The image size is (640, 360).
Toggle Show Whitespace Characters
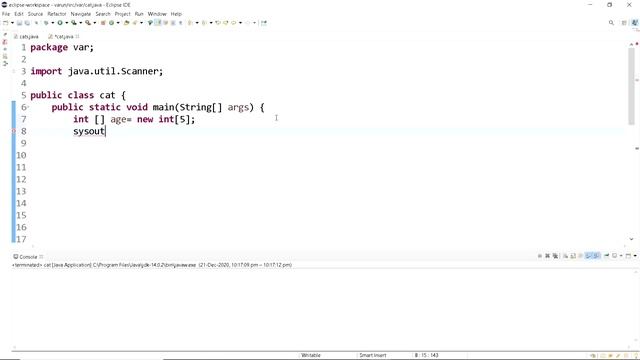180,23
